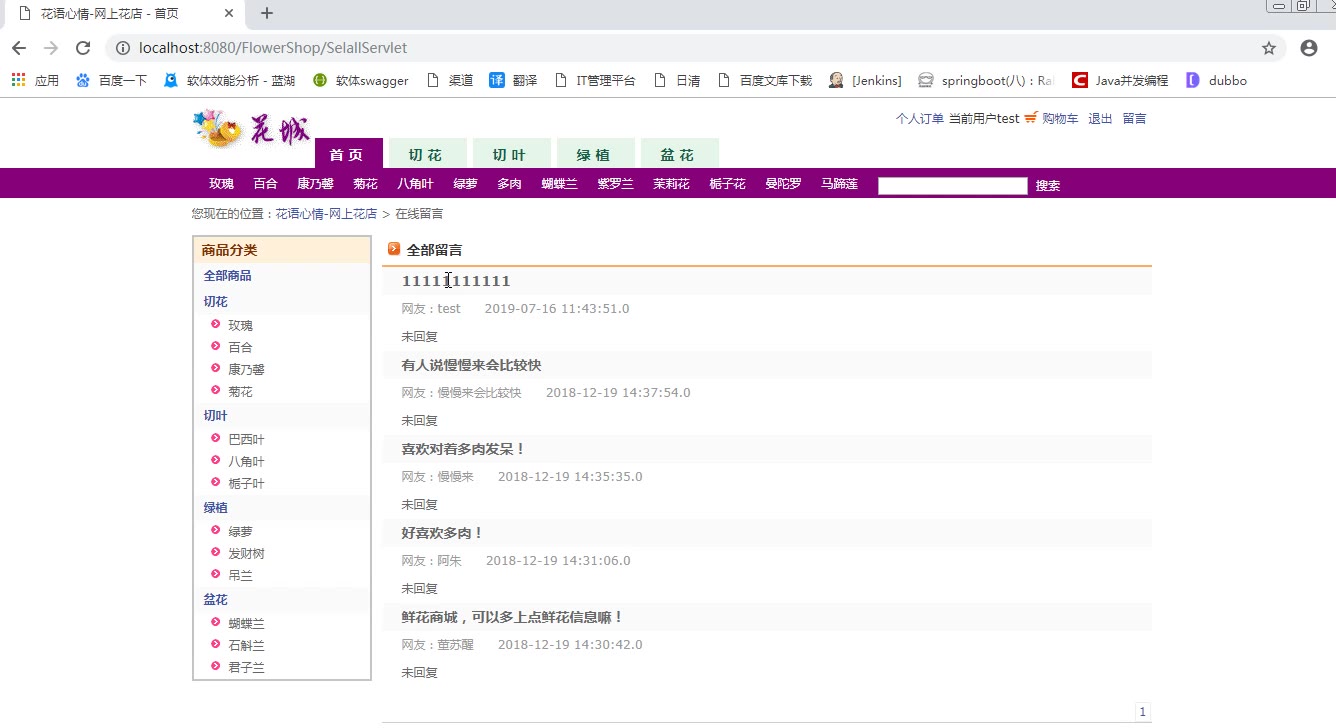Select 多肉 in the purple menu bar
1336x728 pixels.
click(x=509, y=184)
